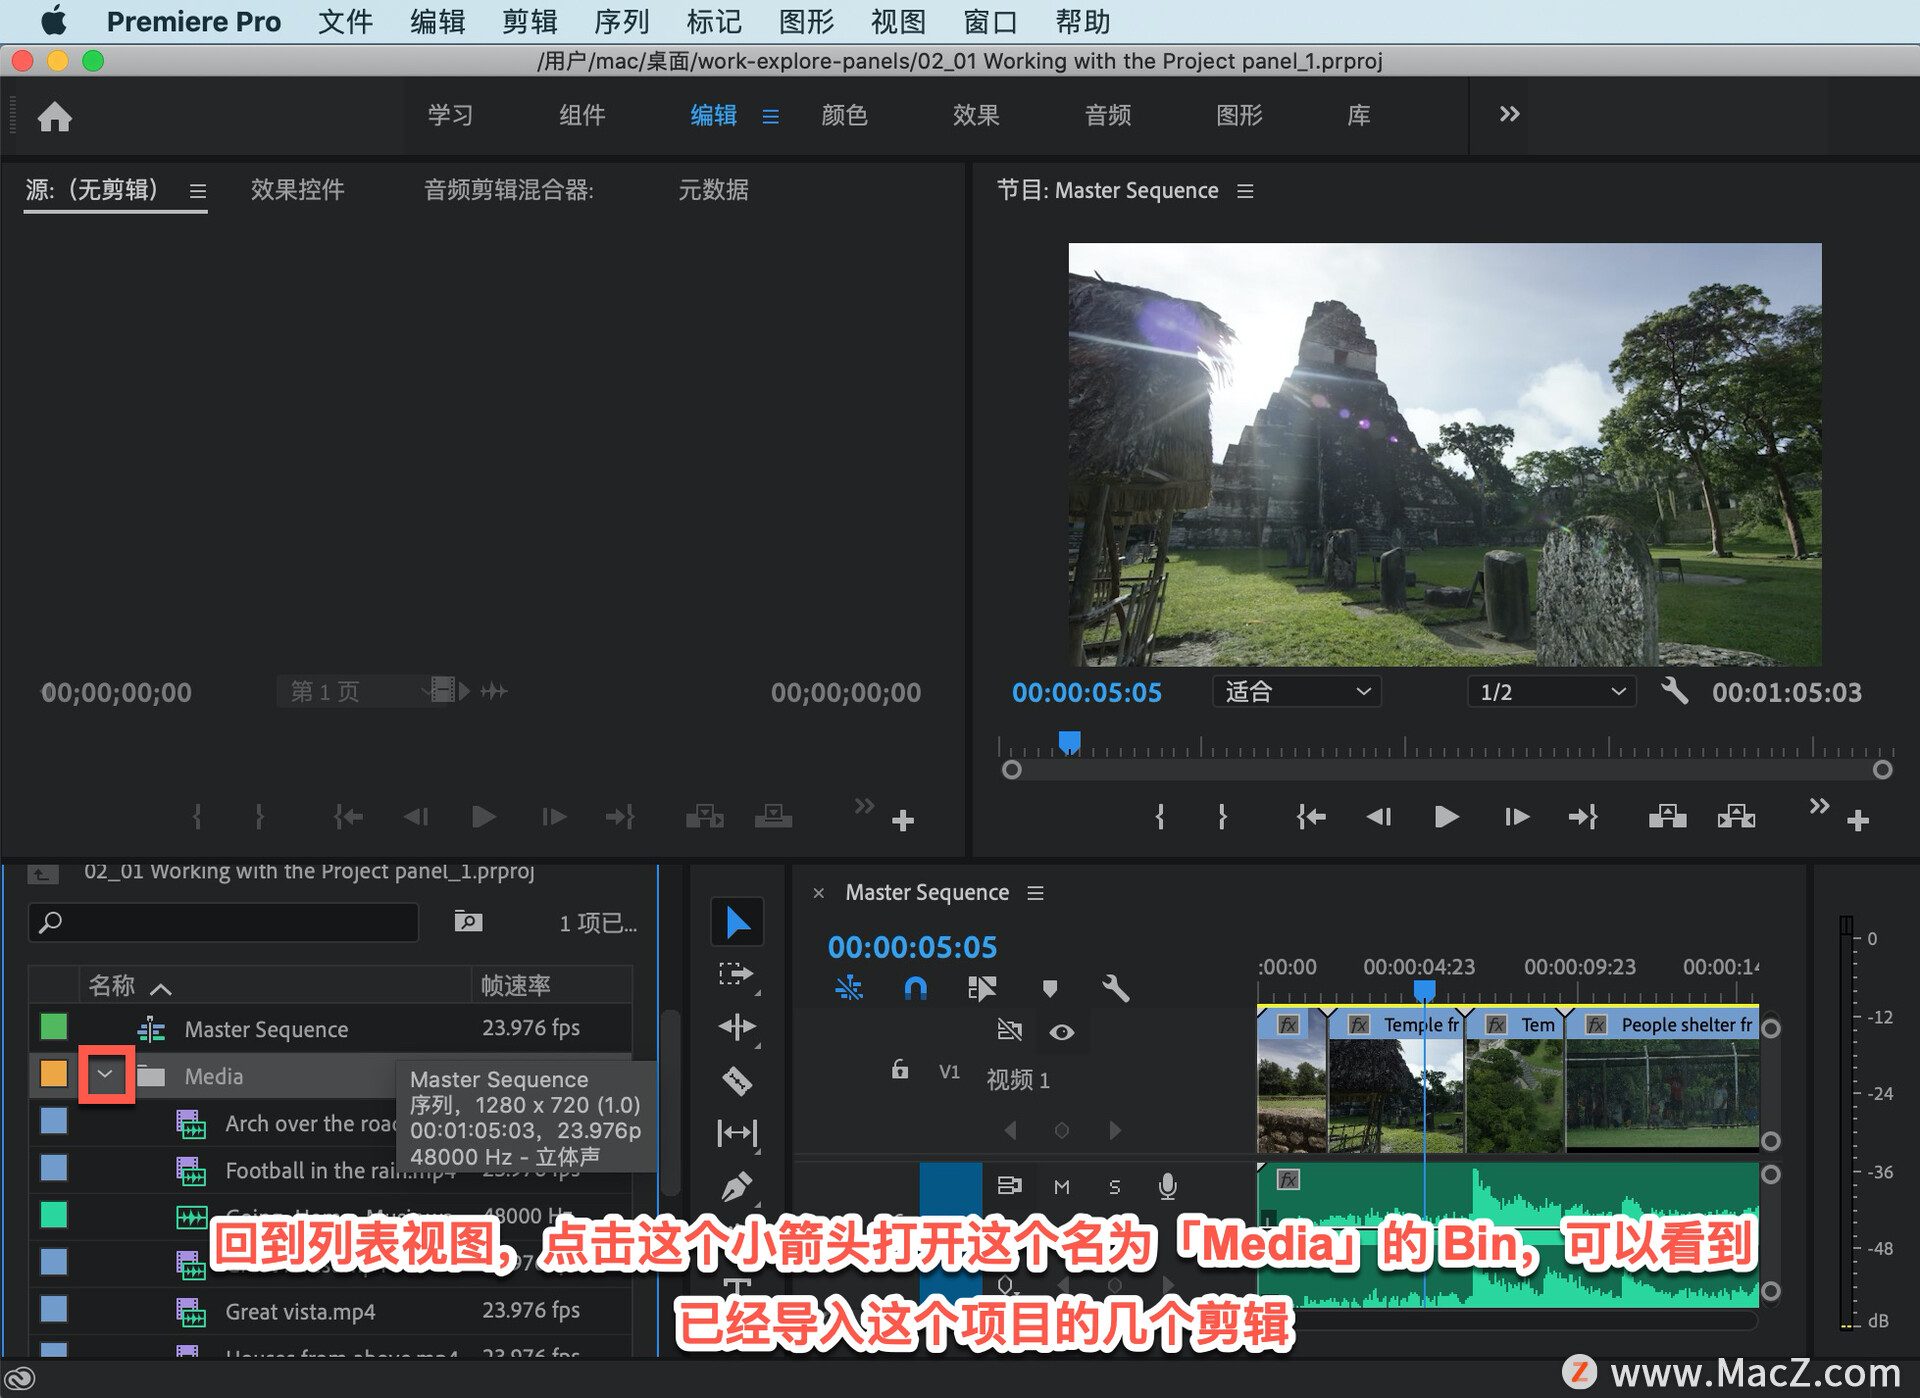
Task: Step forward one frame in Program Monitor
Action: click(1516, 817)
